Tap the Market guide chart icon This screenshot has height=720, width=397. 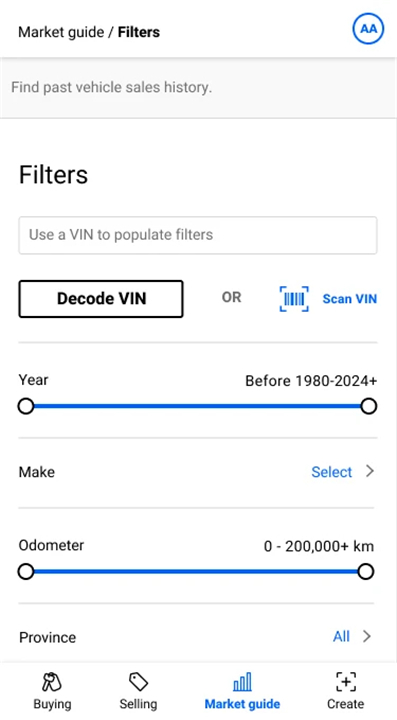[242, 682]
